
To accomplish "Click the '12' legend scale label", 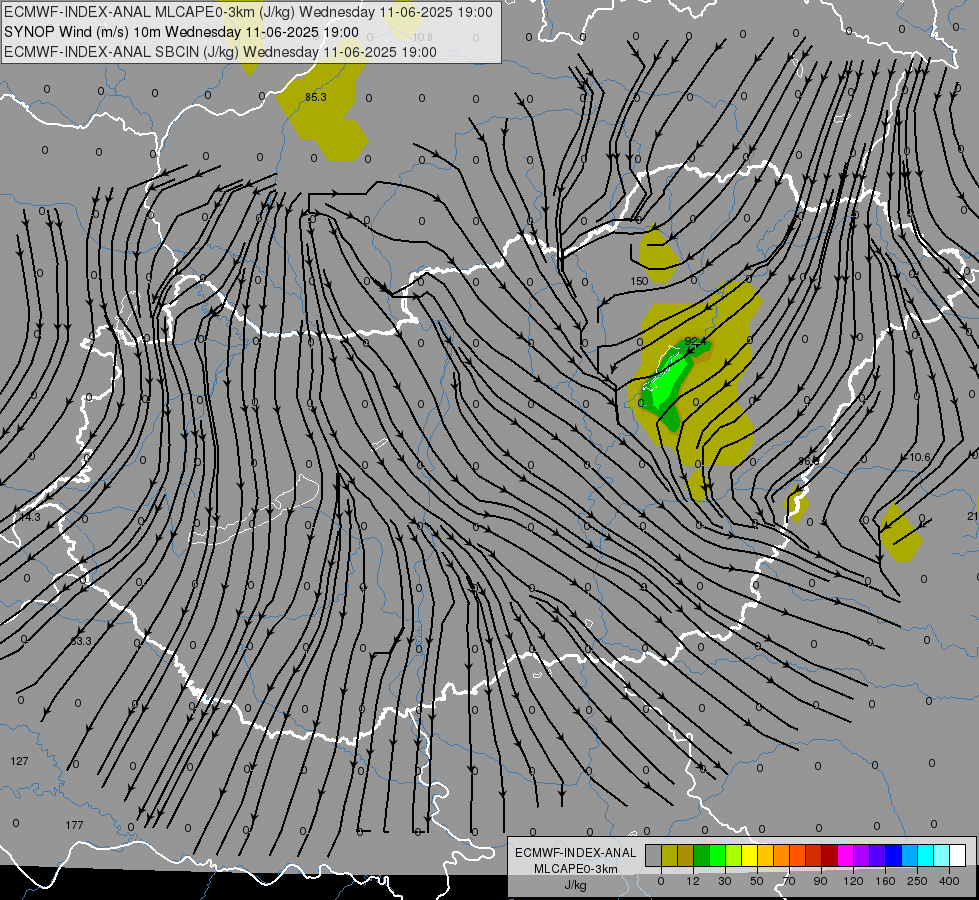I will (x=693, y=881).
